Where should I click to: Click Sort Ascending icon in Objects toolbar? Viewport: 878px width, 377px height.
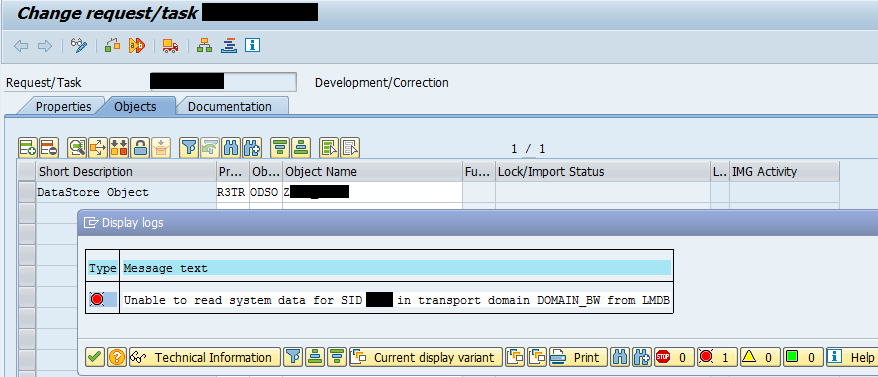point(279,148)
